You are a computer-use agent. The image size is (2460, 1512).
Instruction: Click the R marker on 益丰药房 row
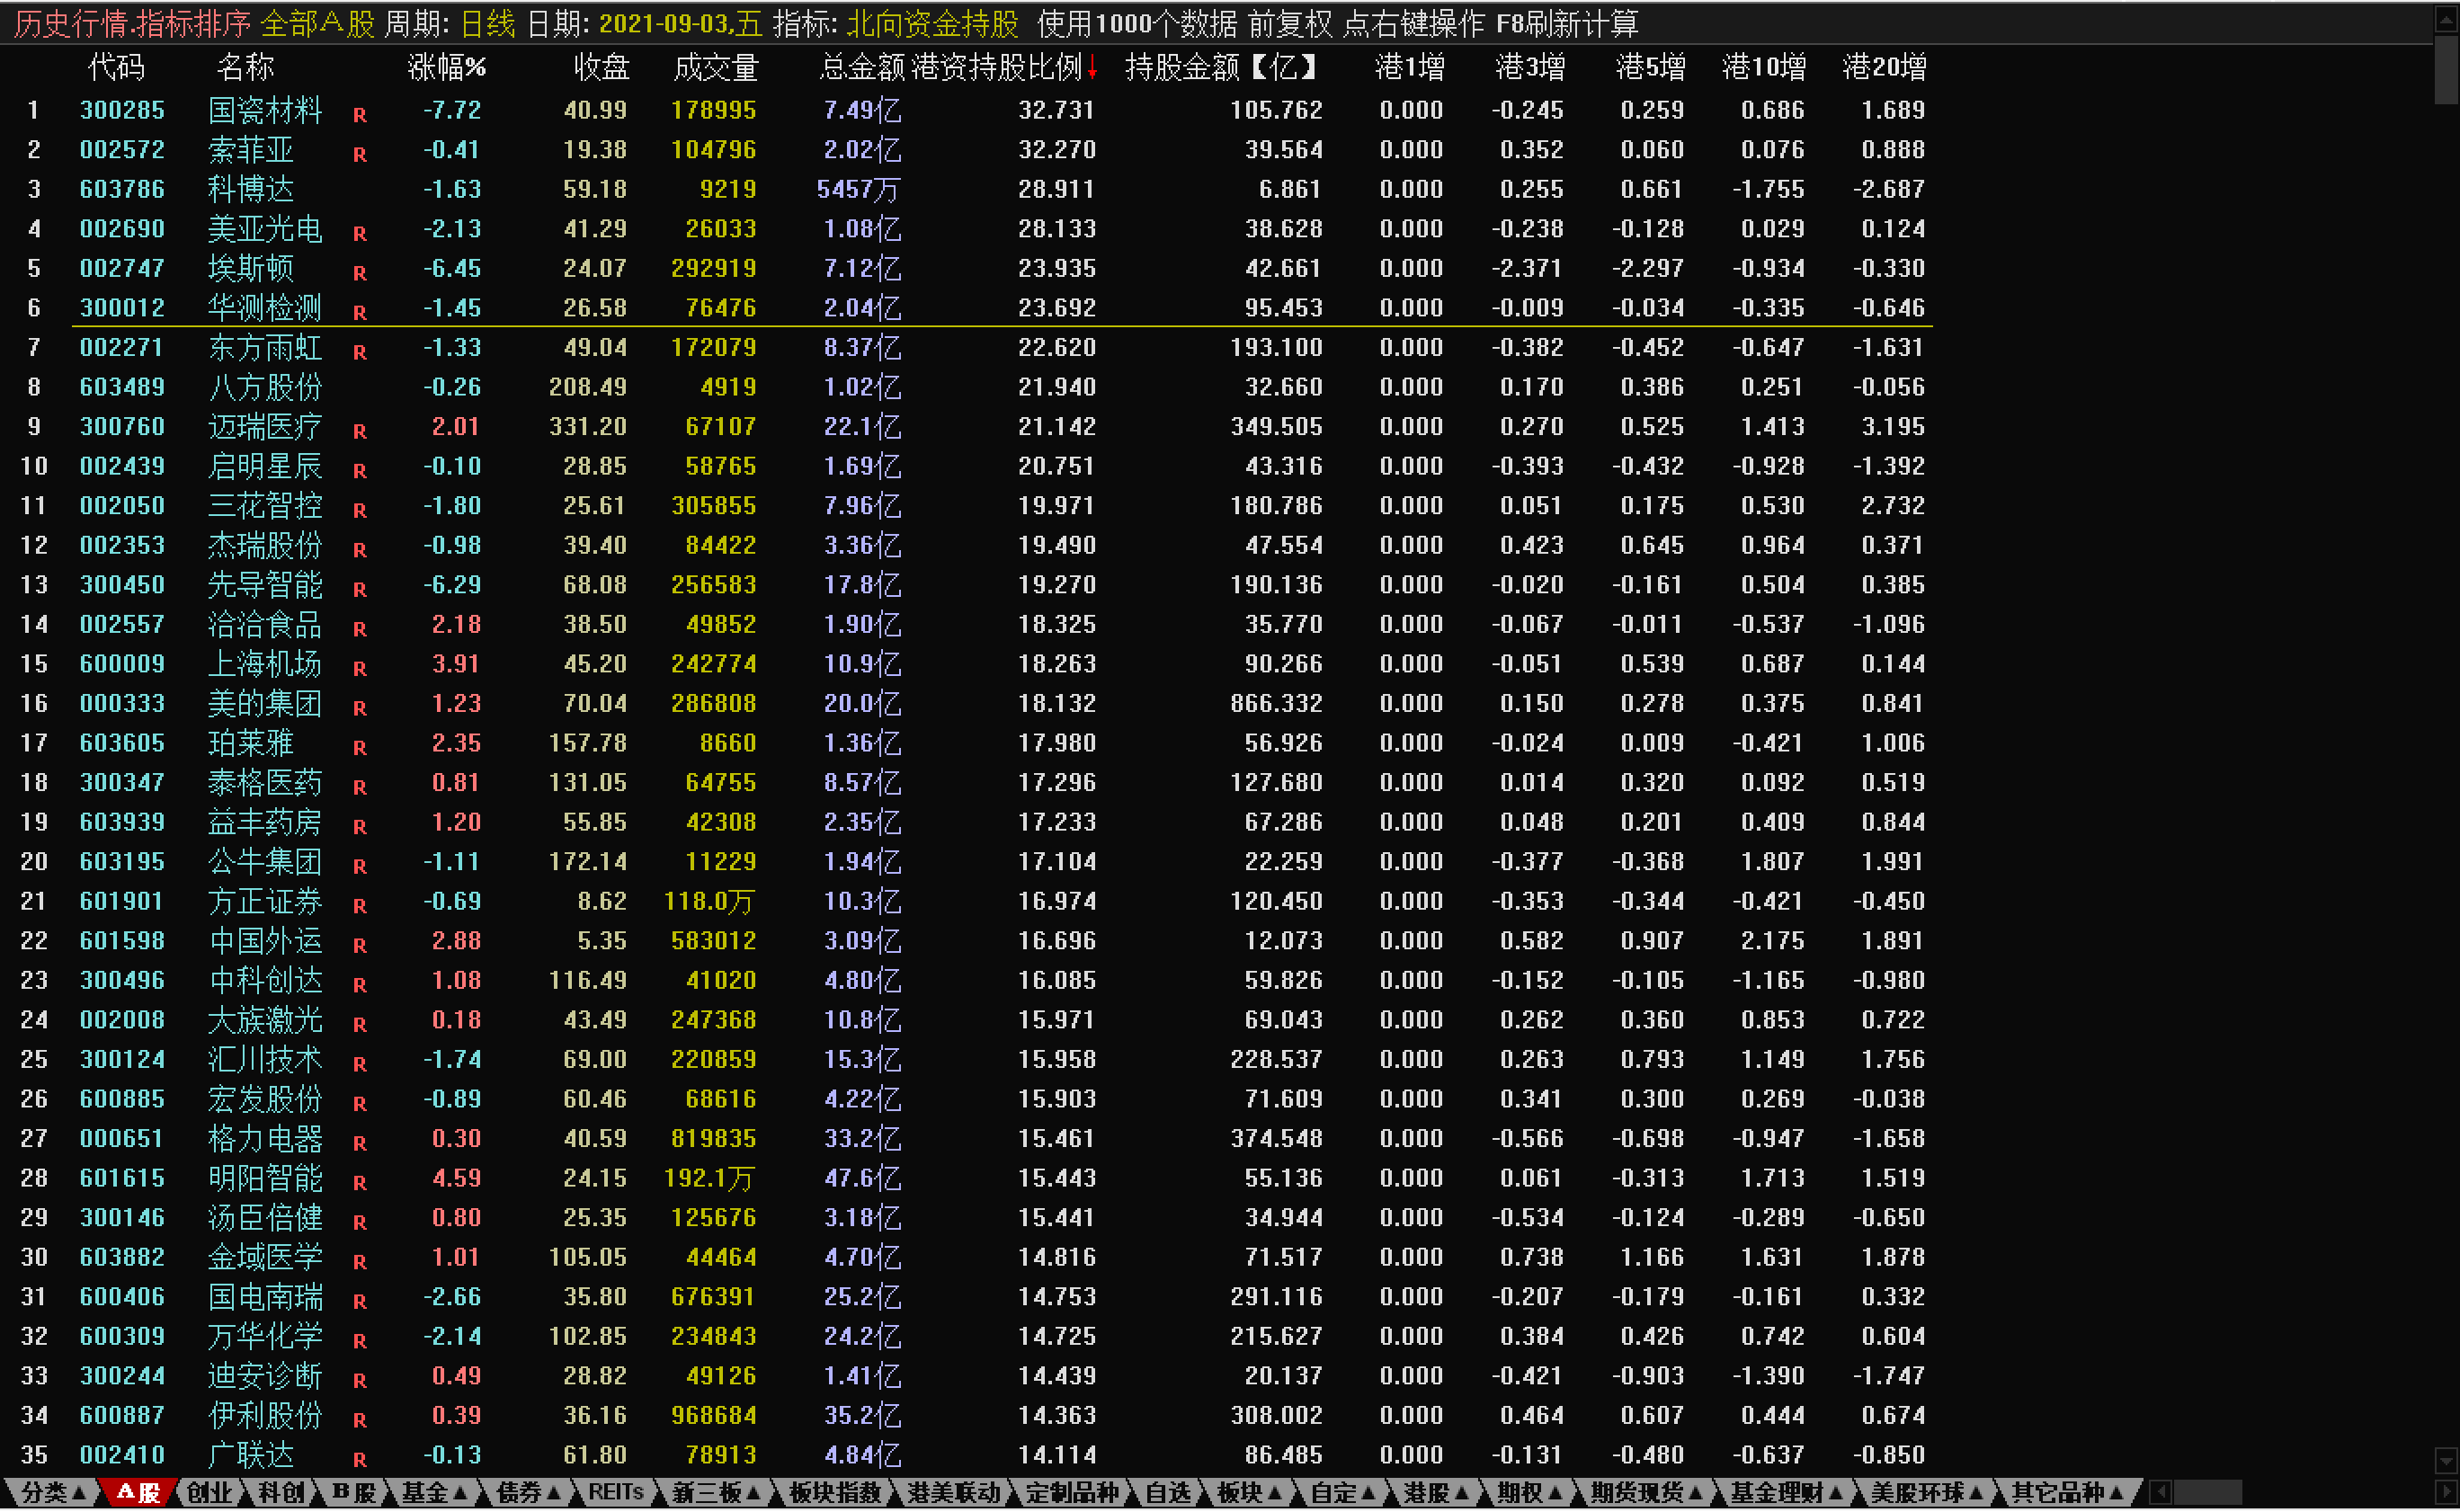pyautogui.click(x=360, y=827)
